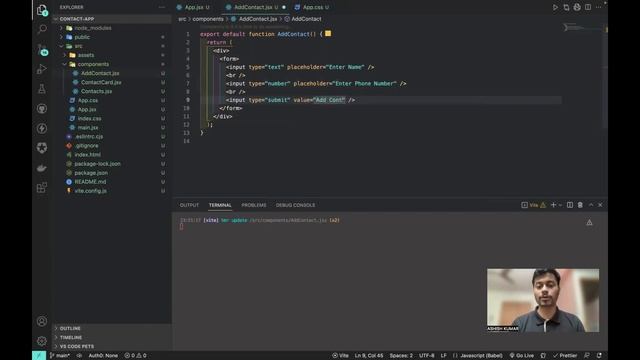Open the Run and Debug view

point(42,69)
